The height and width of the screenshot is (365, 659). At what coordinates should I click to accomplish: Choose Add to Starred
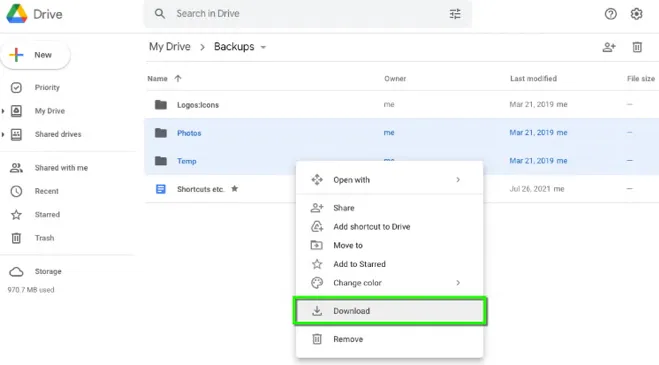click(x=390, y=264)
